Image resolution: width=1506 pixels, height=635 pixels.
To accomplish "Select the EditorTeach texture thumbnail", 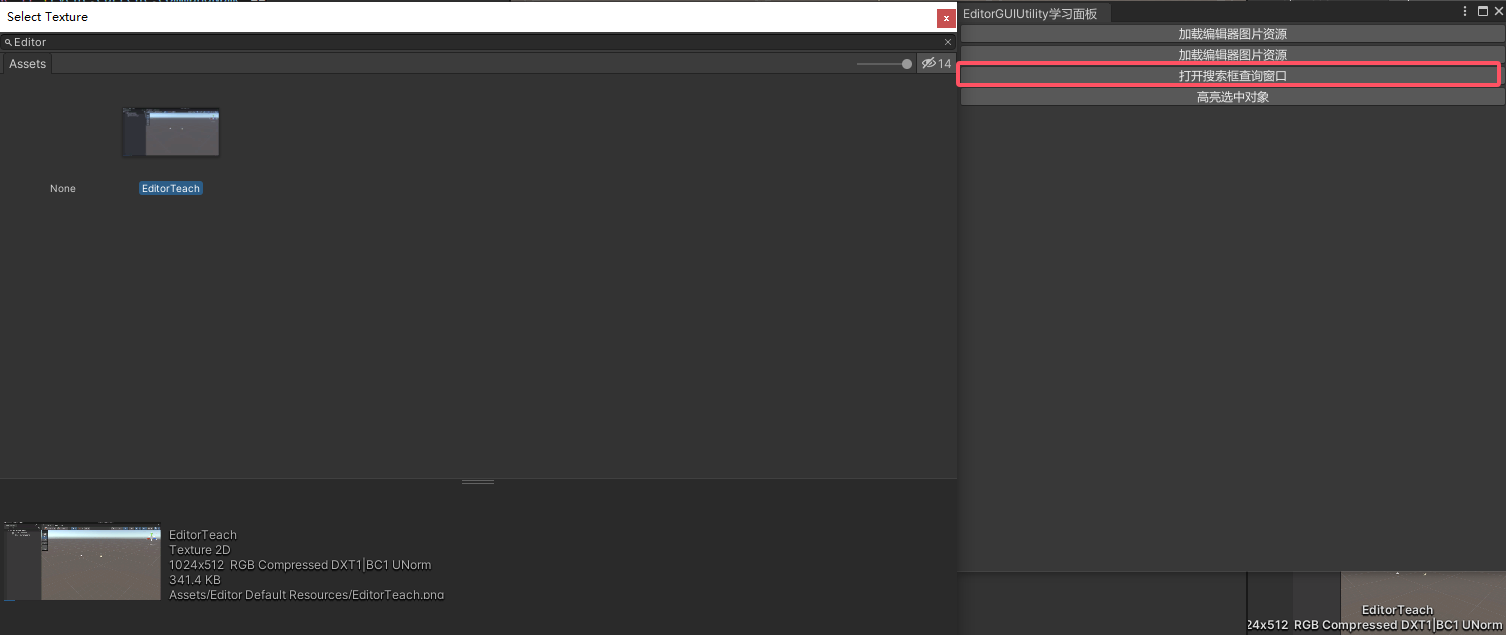I will [x=171, y=133].
